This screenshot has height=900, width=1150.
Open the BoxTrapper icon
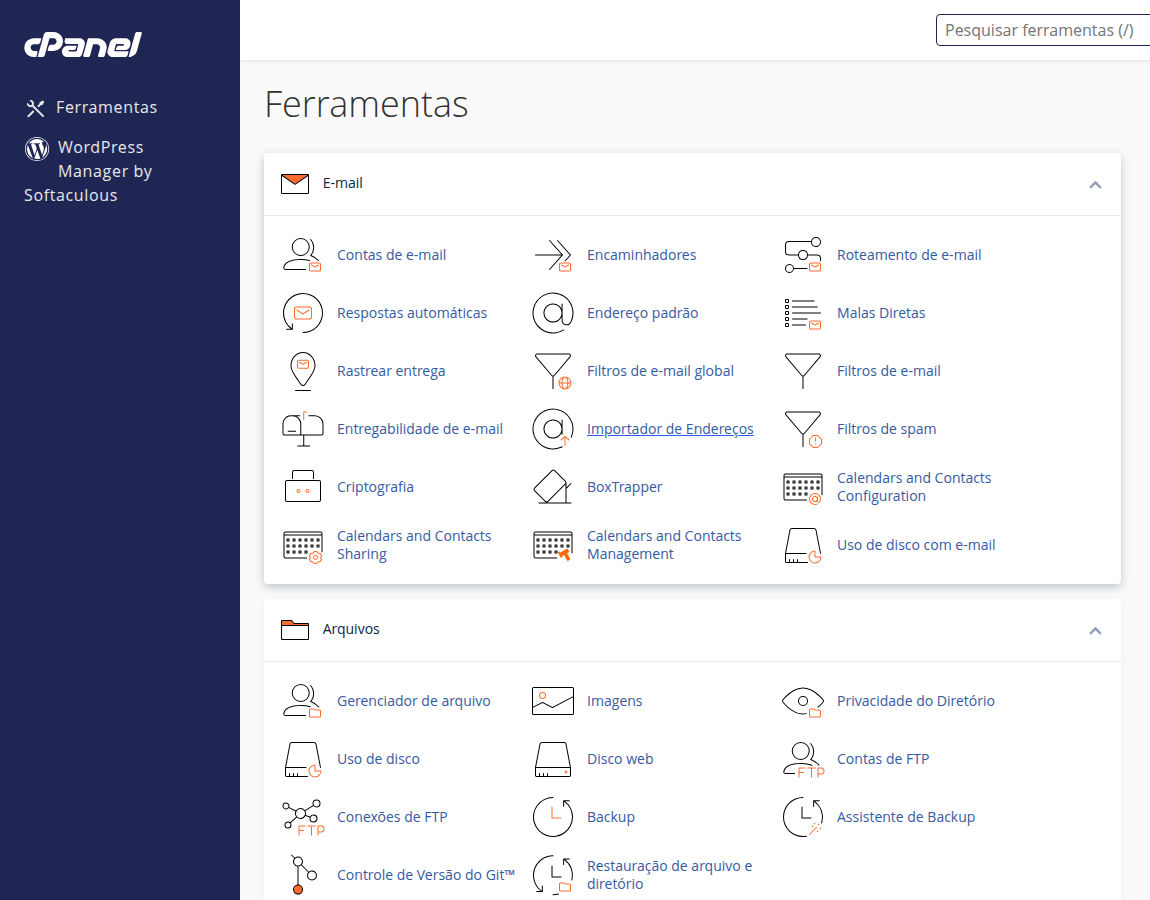pyautogui.click(x=553, y=487)
